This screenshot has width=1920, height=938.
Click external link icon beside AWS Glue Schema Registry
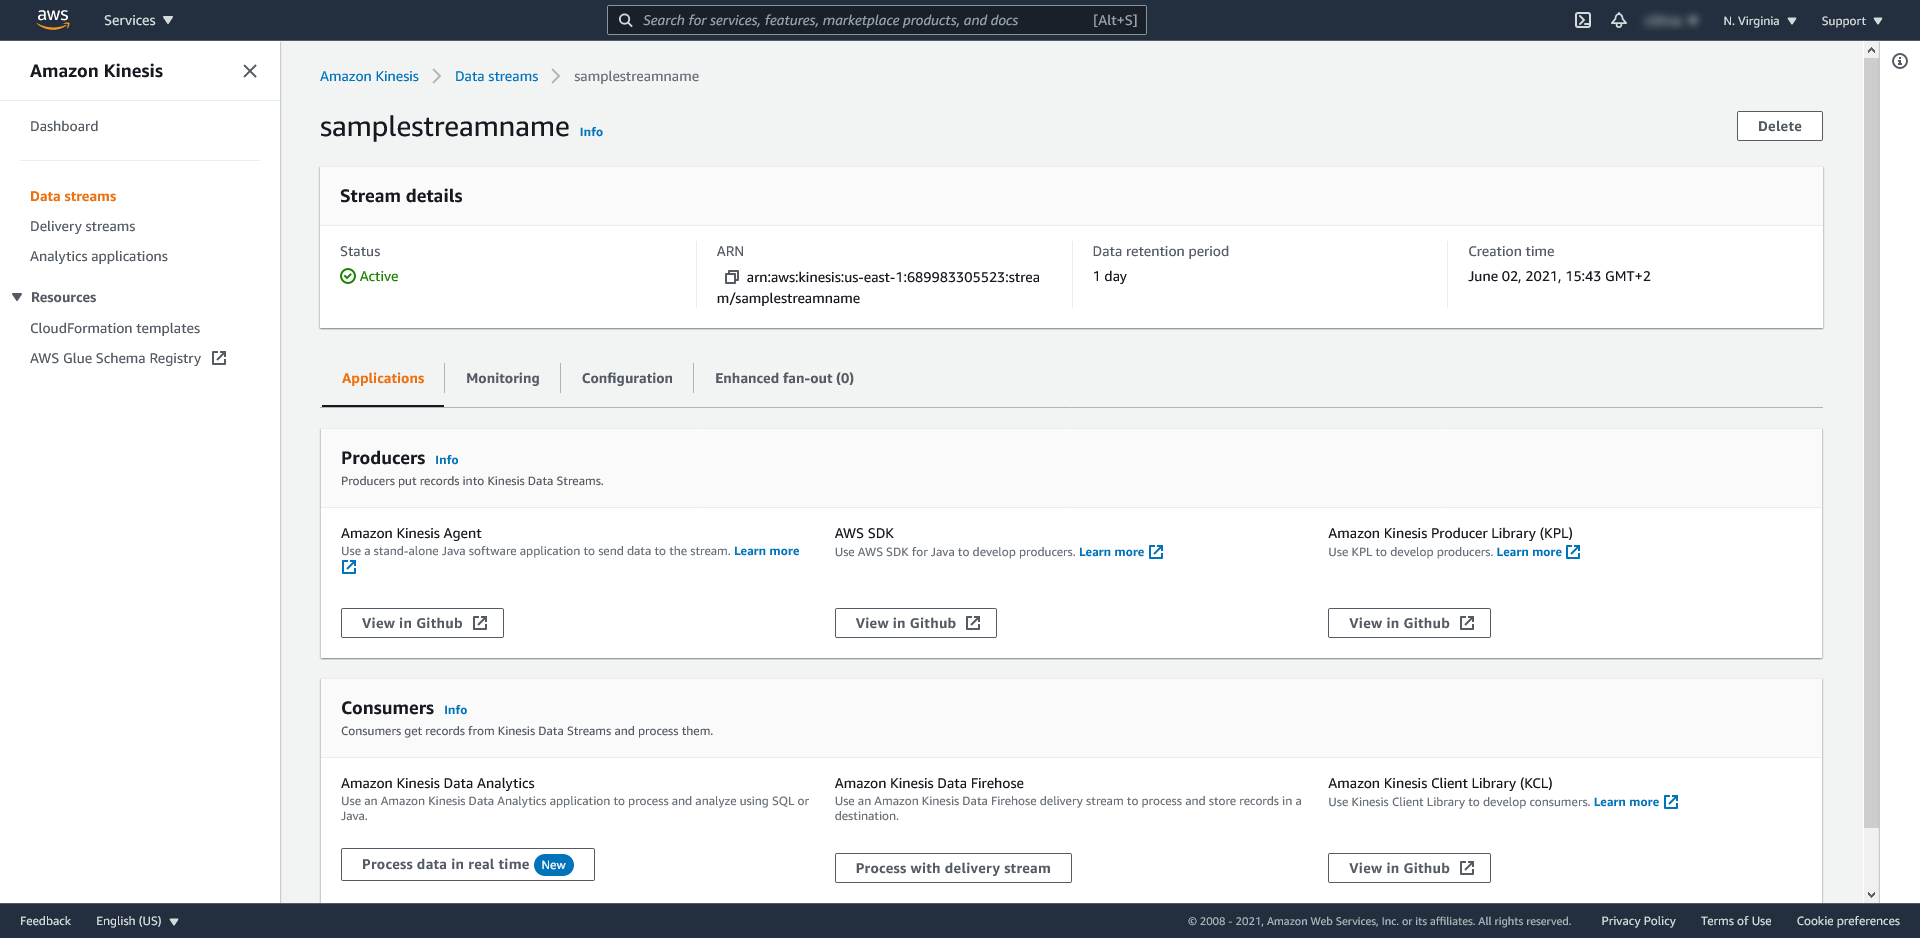219,358
